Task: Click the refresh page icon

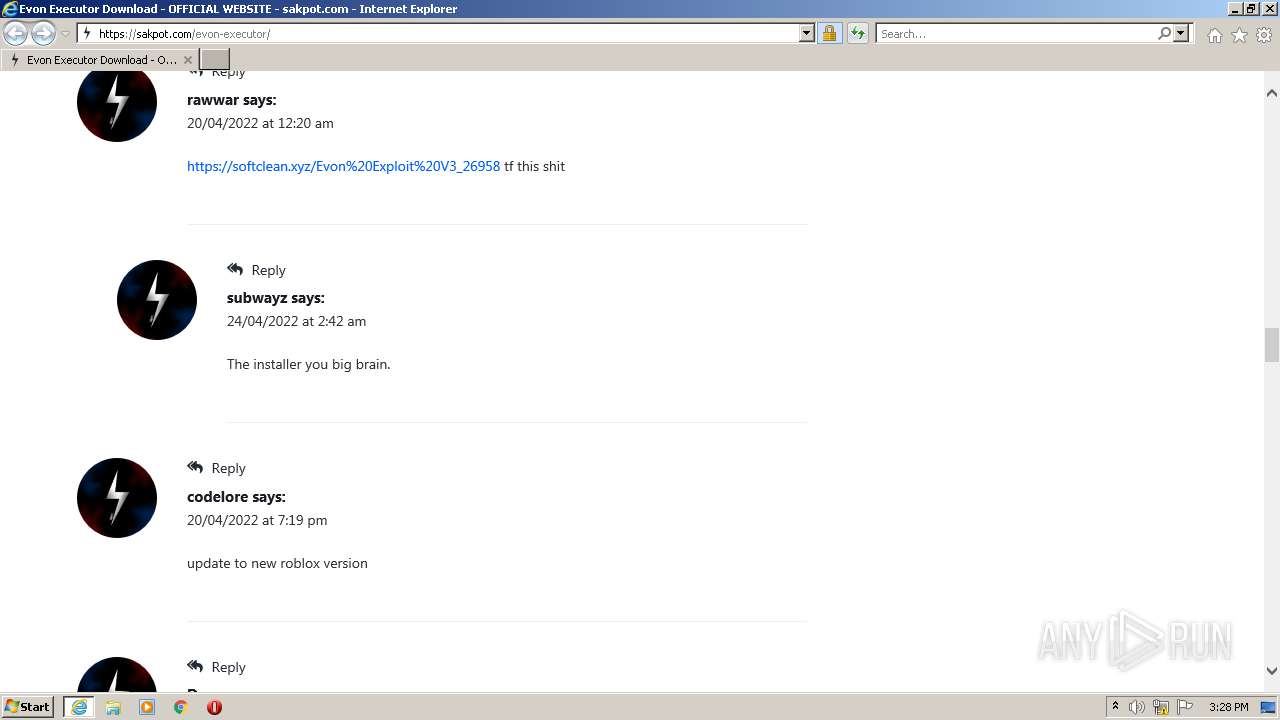Action: pos(857,34)
